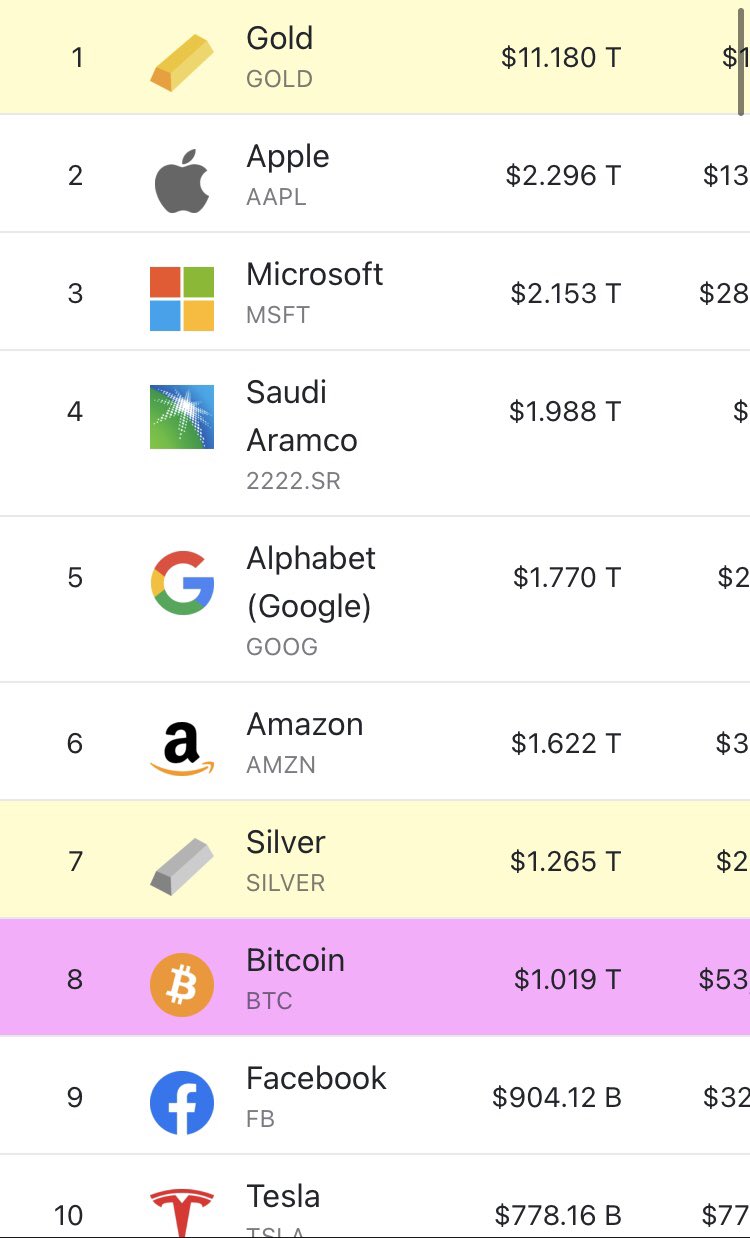Viewport: 750px width, 1238px height.
Task: Click the Amazon smile logo
Action: (182, 749)
